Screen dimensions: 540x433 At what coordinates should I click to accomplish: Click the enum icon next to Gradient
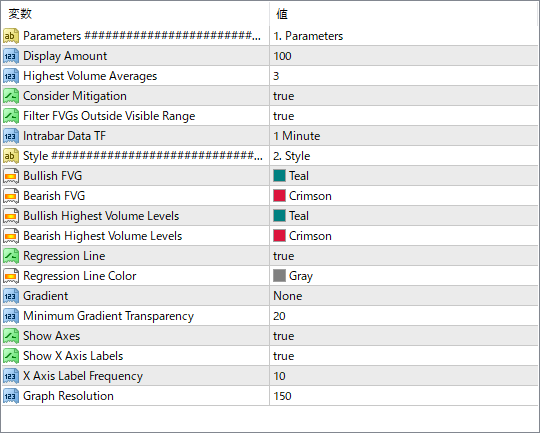[11, 296]
